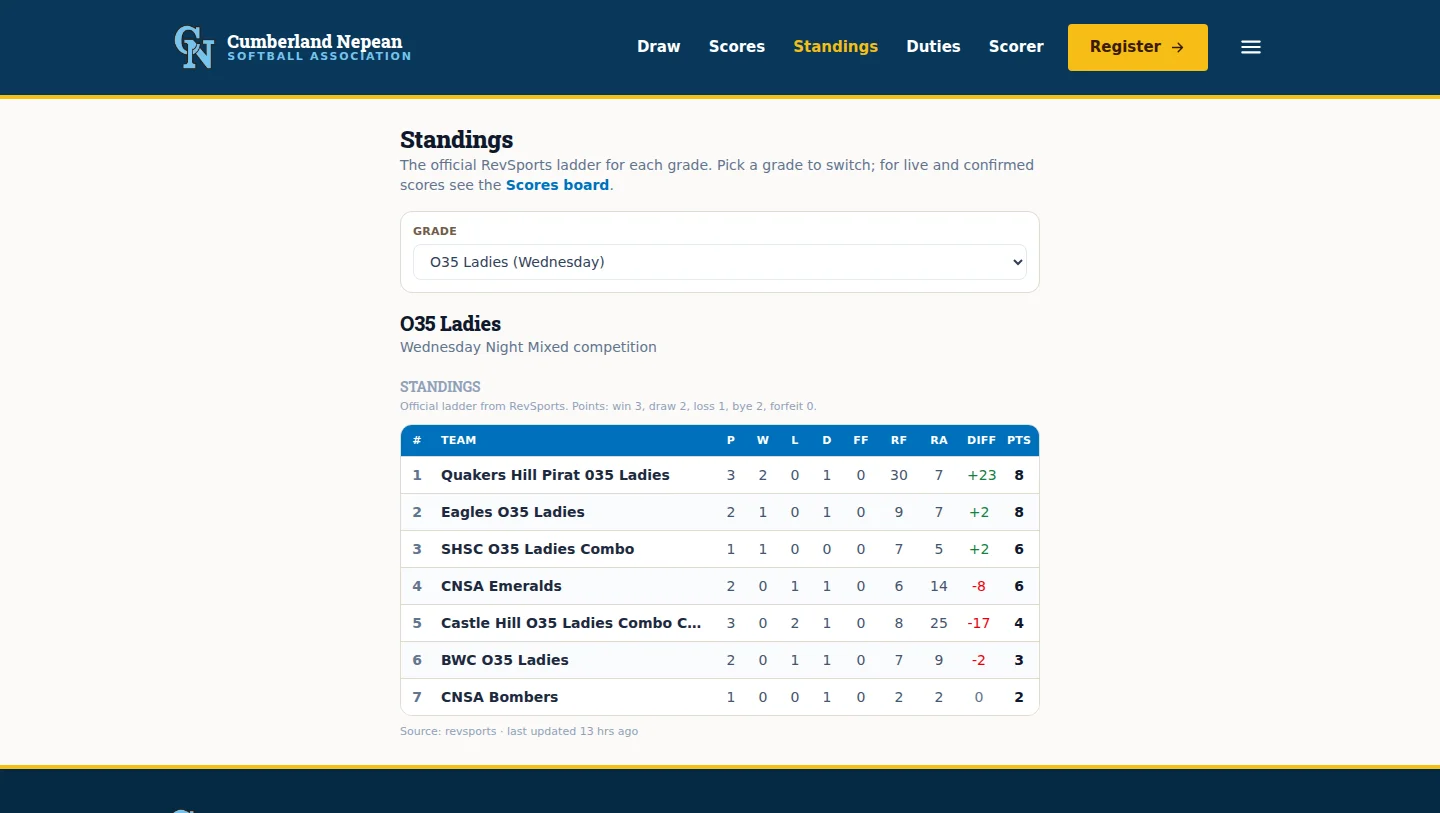Click the 30 runs-for value
Viewport: 1440px width, 813px height.
899,475
